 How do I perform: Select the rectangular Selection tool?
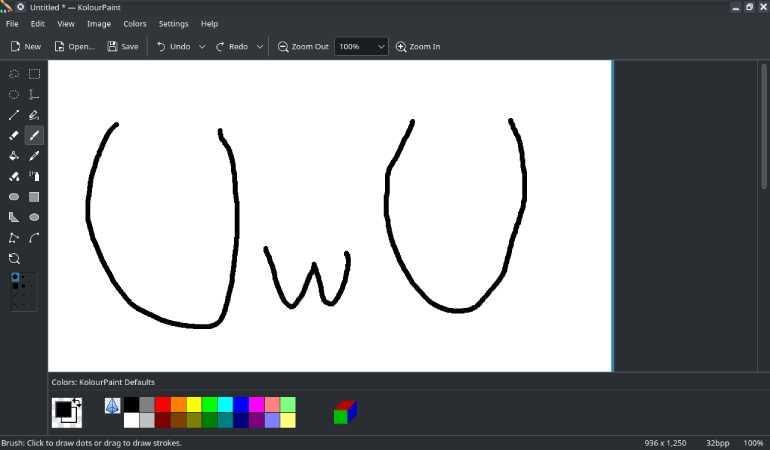tap(34, 74)
